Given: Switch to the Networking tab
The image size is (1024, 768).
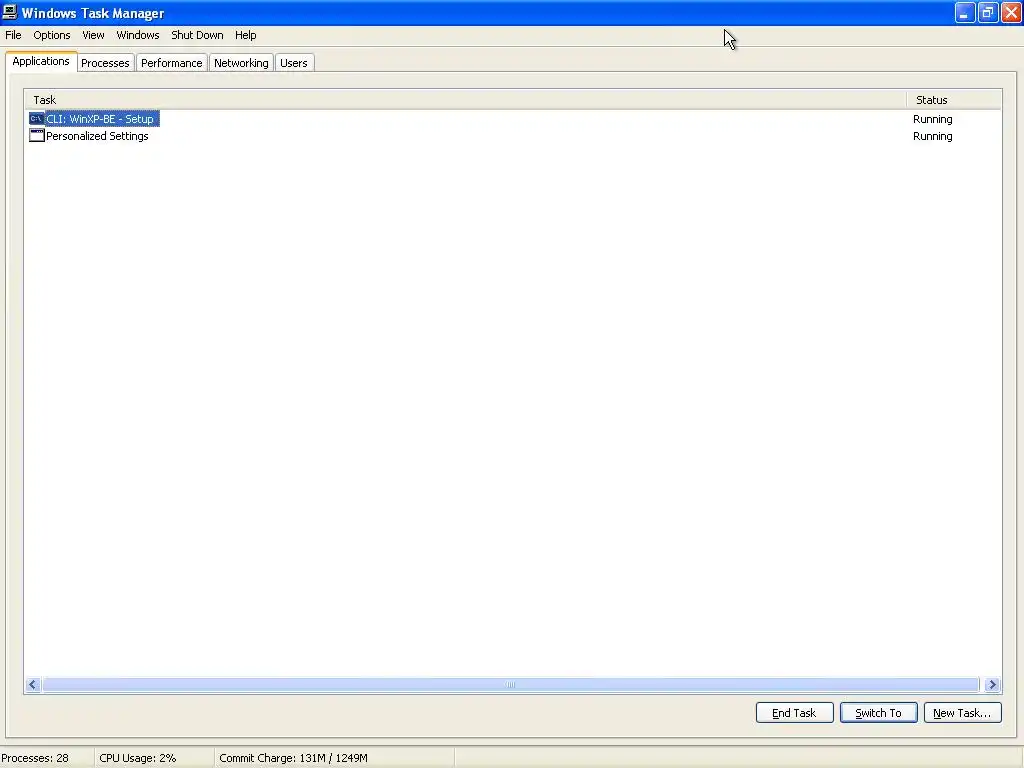Looking at the screenshot, I should point(241,63).
